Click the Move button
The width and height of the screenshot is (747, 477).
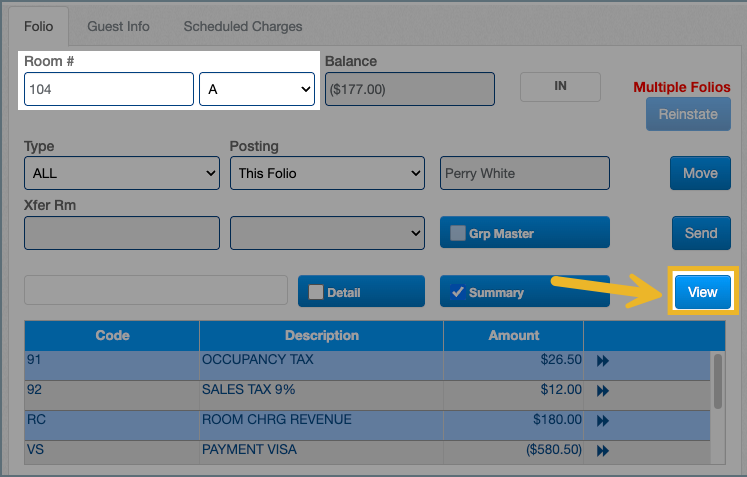point(700,173)
